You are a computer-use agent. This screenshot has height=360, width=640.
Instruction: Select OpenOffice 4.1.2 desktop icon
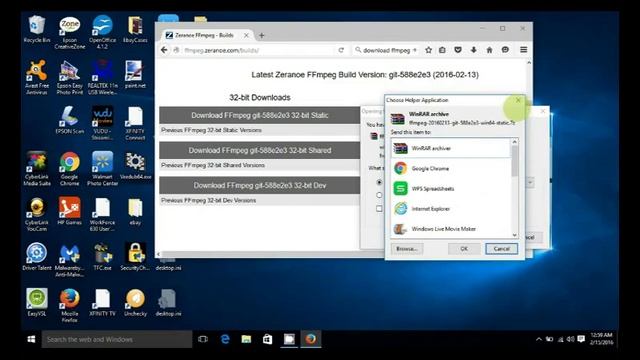102,33
